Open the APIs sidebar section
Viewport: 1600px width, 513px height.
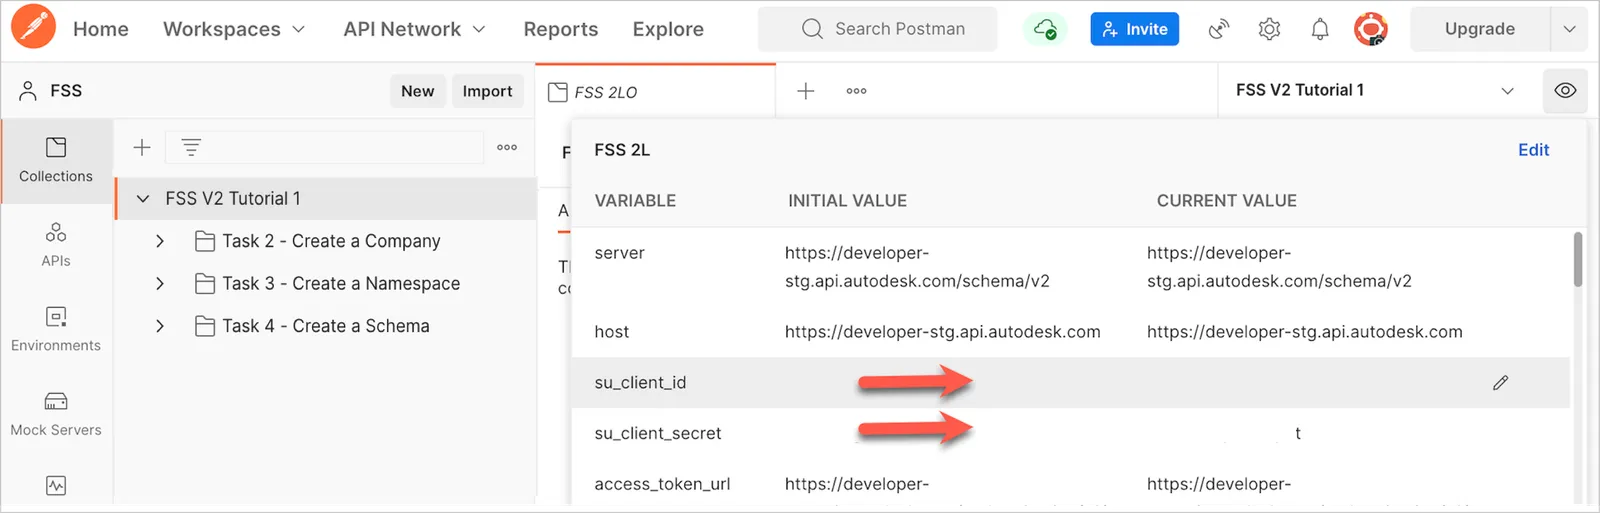pyautogui.click(x=56, y=245)
